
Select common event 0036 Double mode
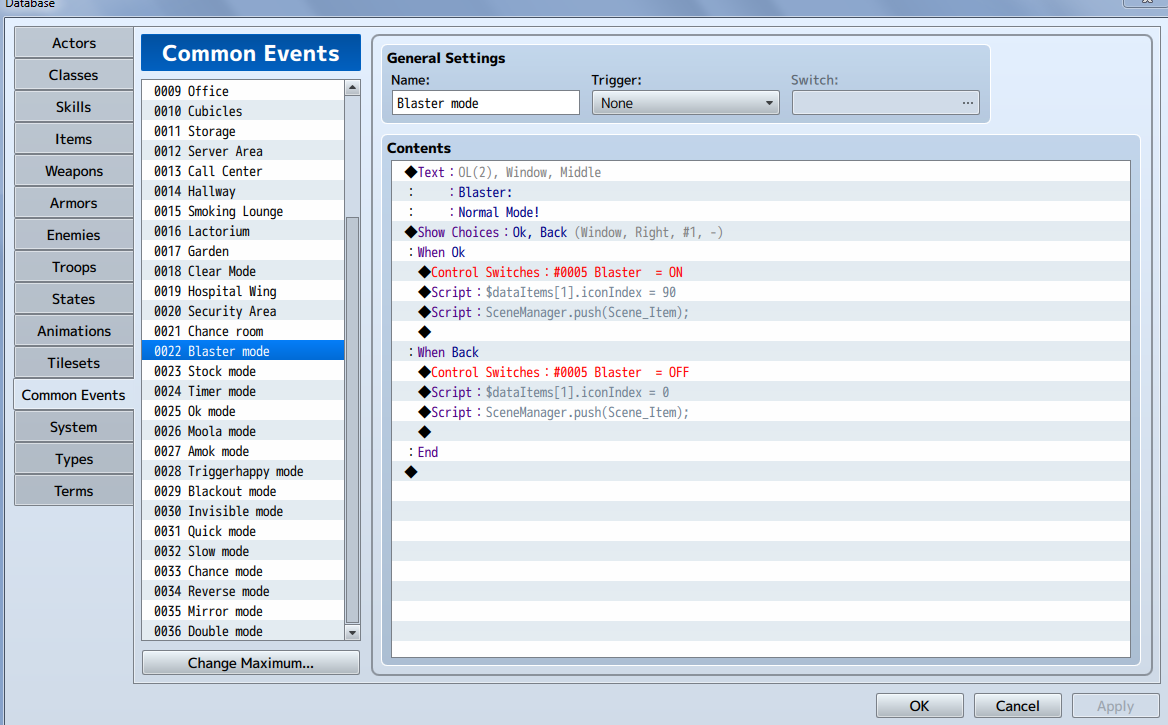(x=243, y=631)
